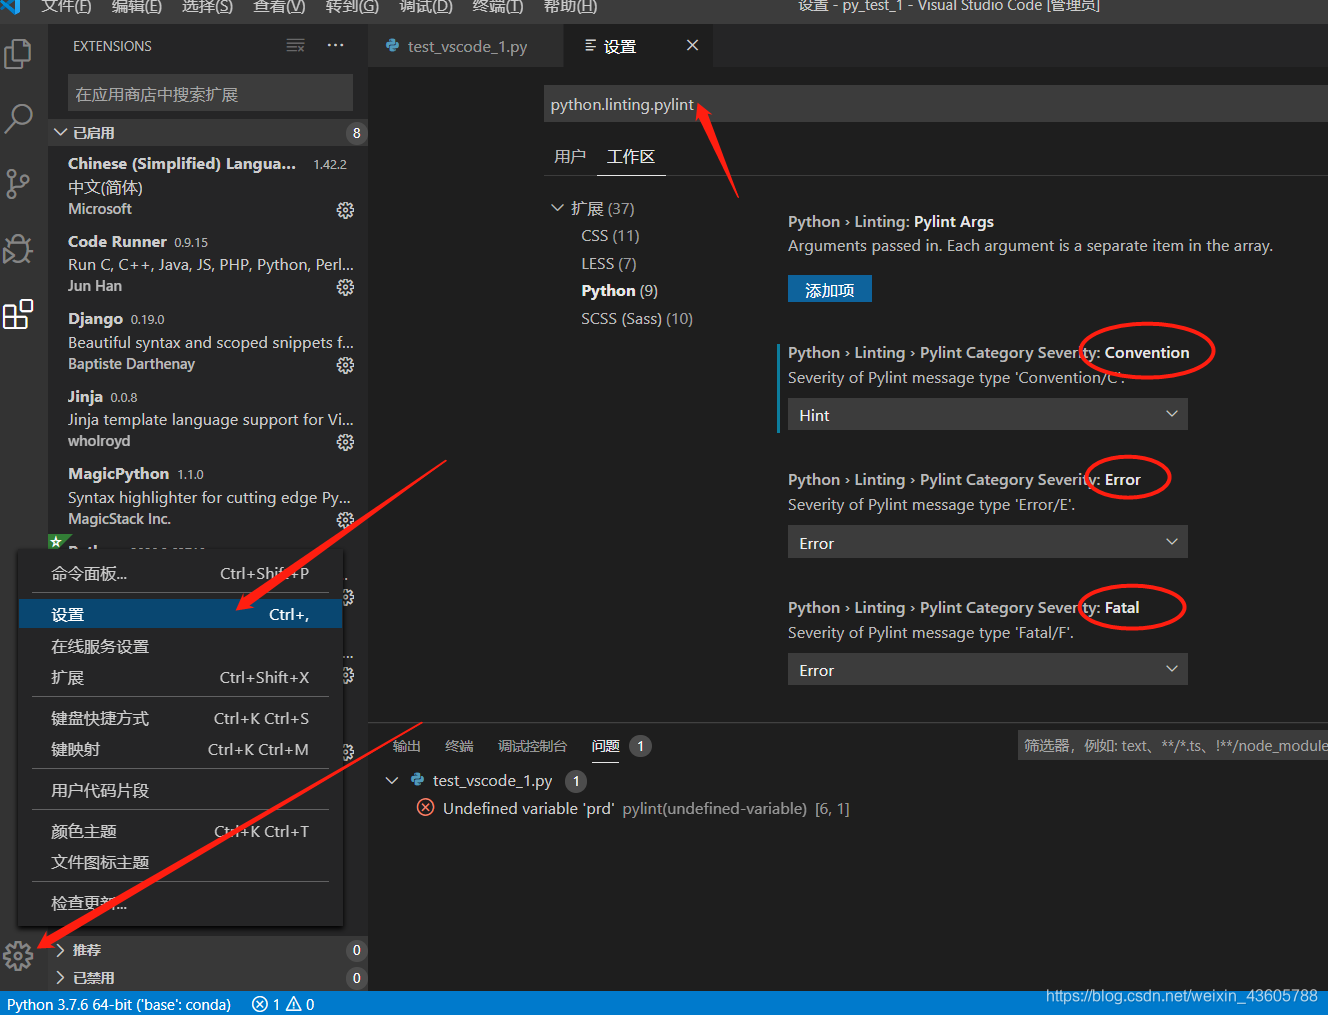The height and width of the screenshot is (1015, 1328).
Task: Open the Django extension entry
Action: [210, 341]
